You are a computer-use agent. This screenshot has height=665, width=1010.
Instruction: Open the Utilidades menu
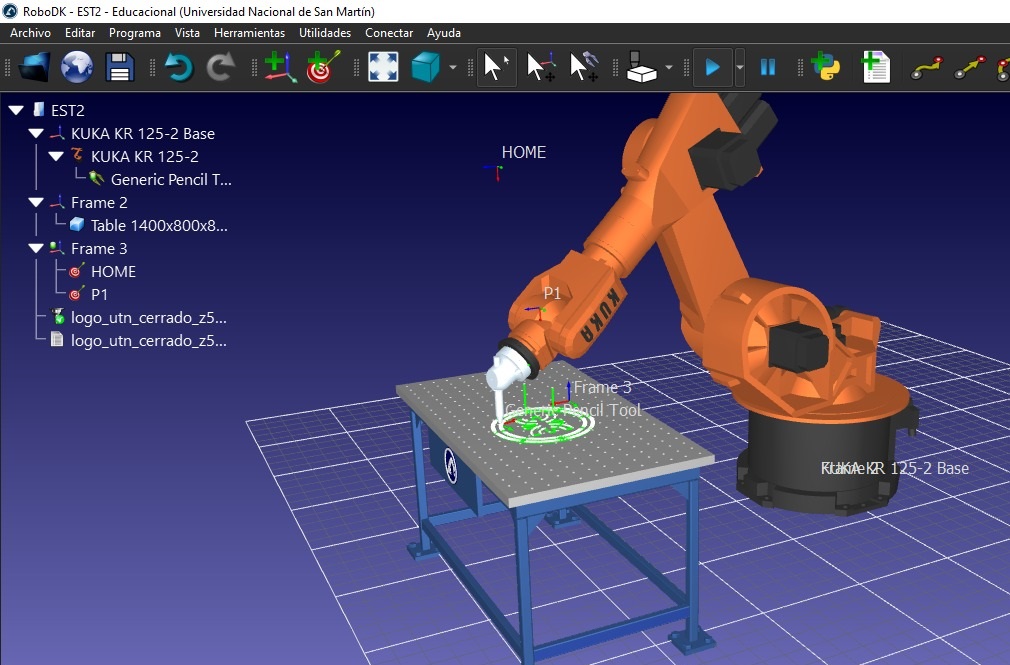pyautogui.click(x=325, y=33)
